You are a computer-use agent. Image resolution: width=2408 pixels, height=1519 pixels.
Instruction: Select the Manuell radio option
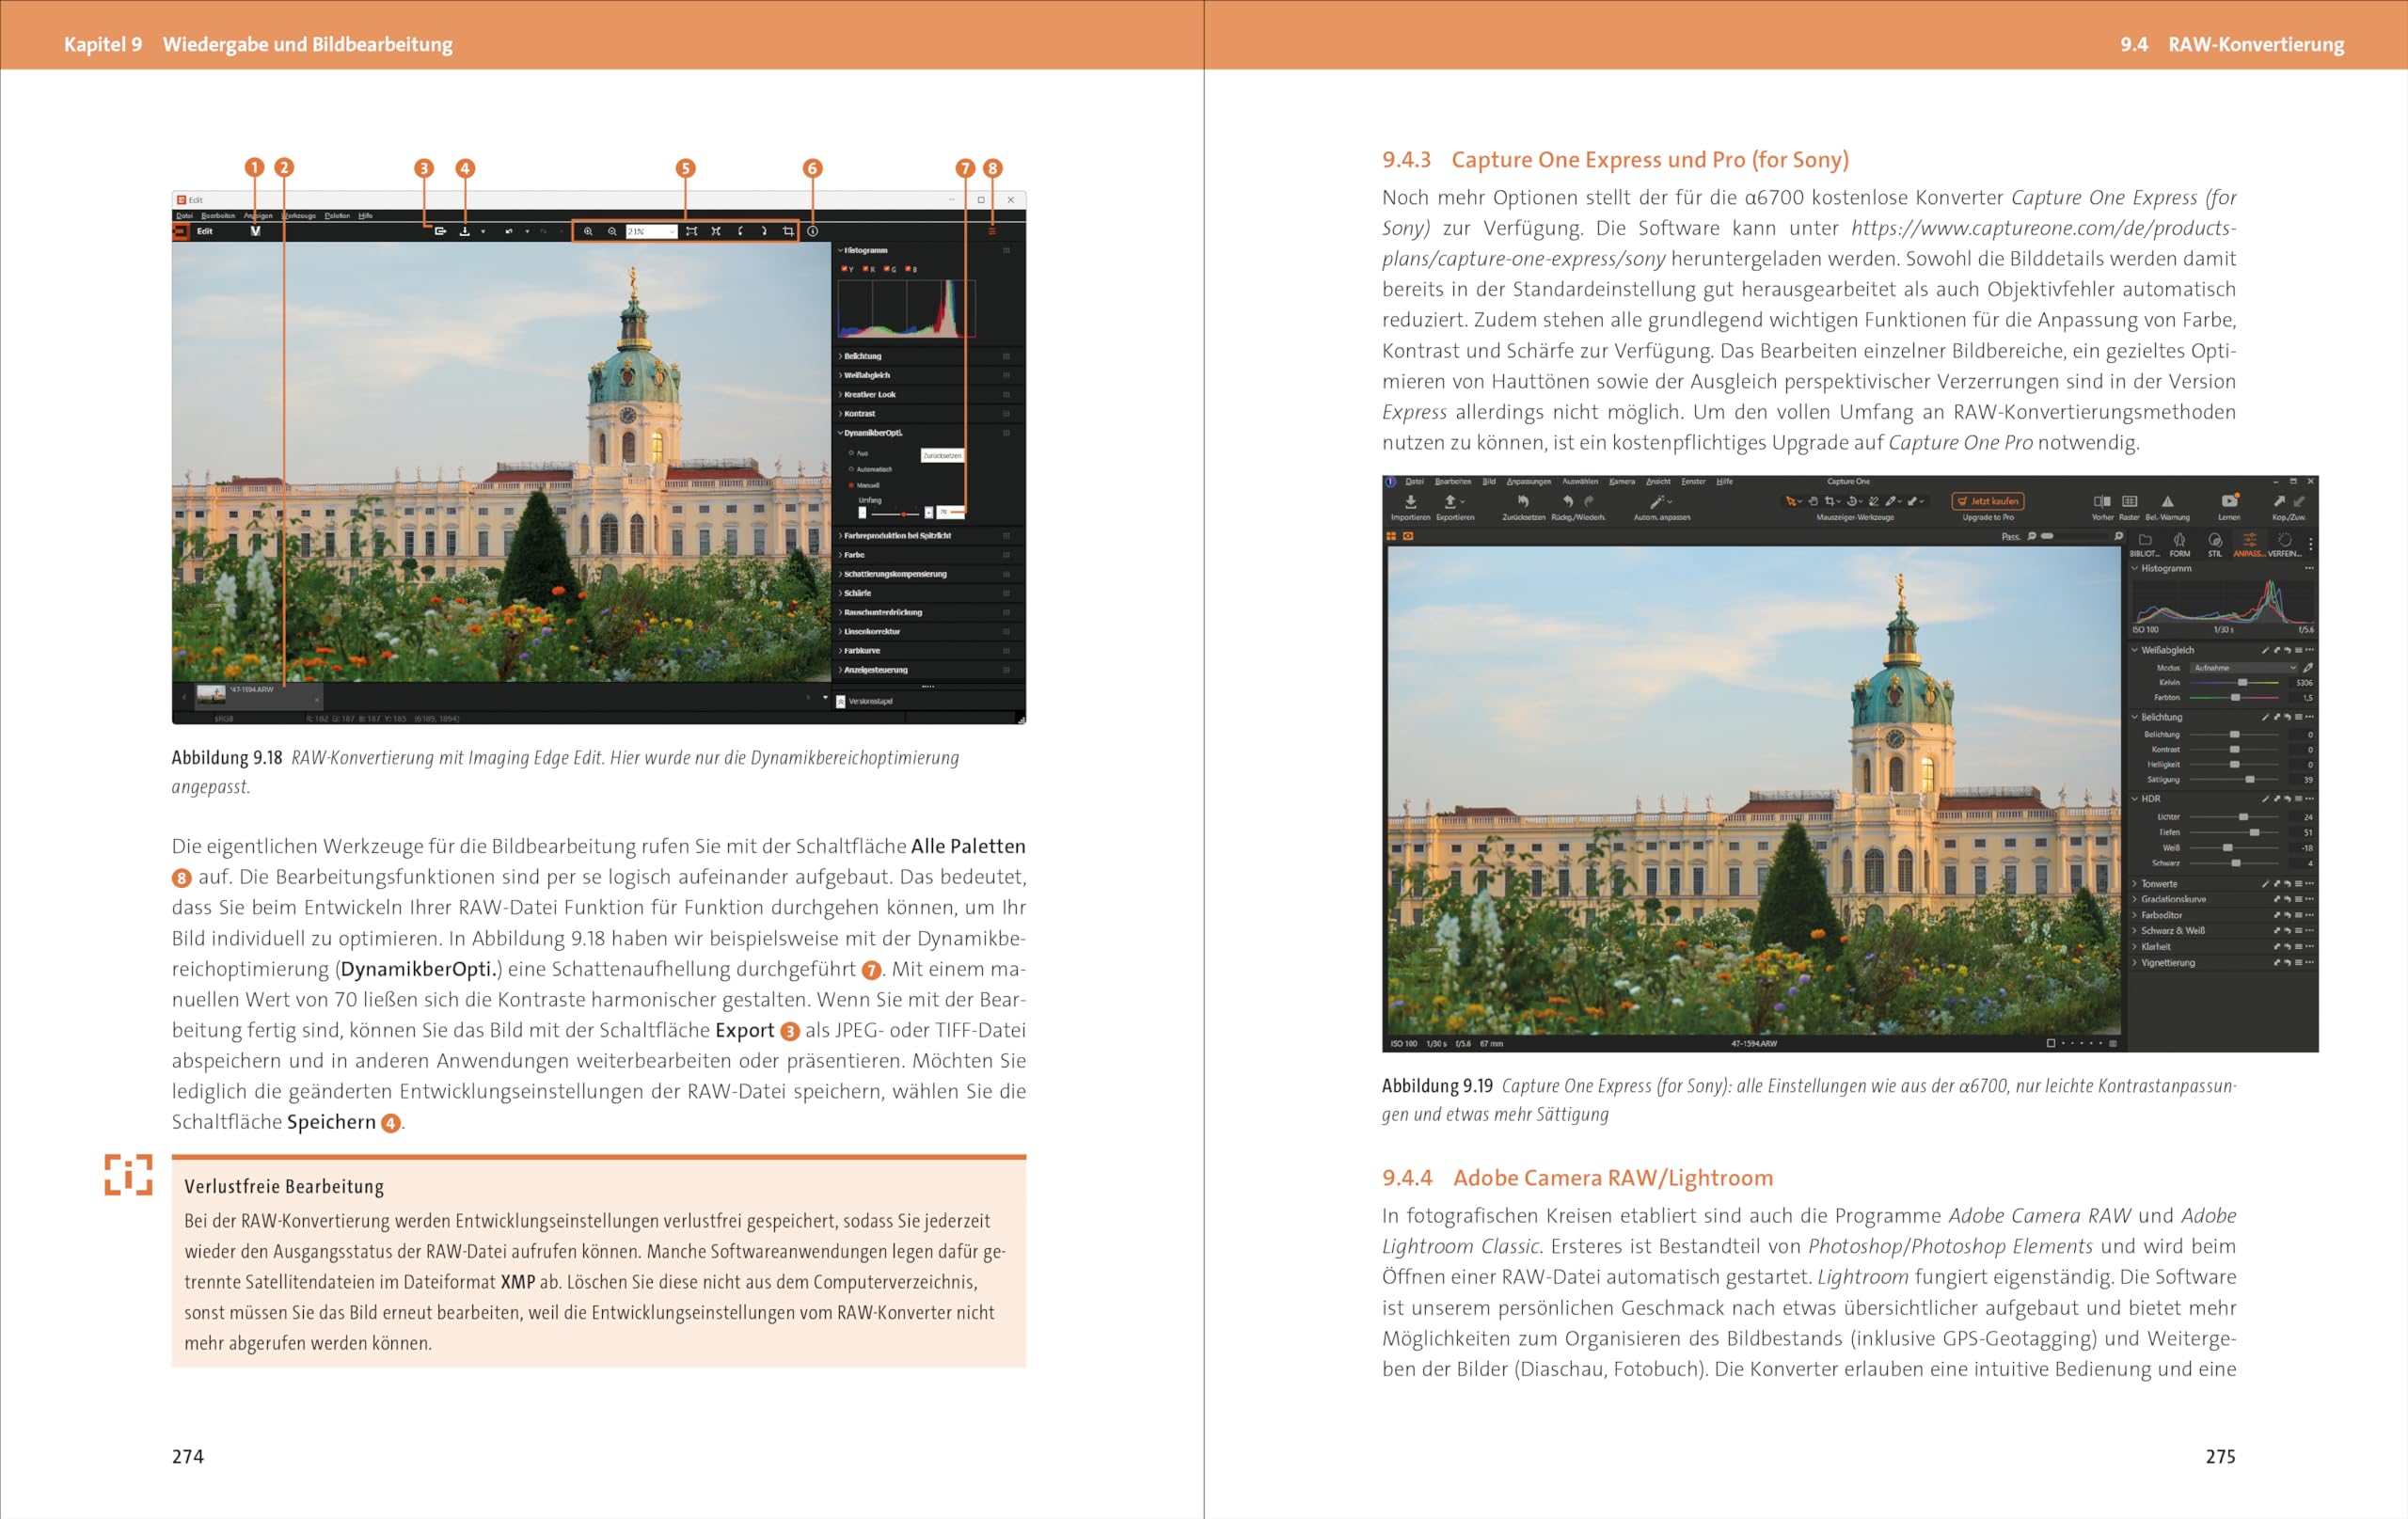851,485
